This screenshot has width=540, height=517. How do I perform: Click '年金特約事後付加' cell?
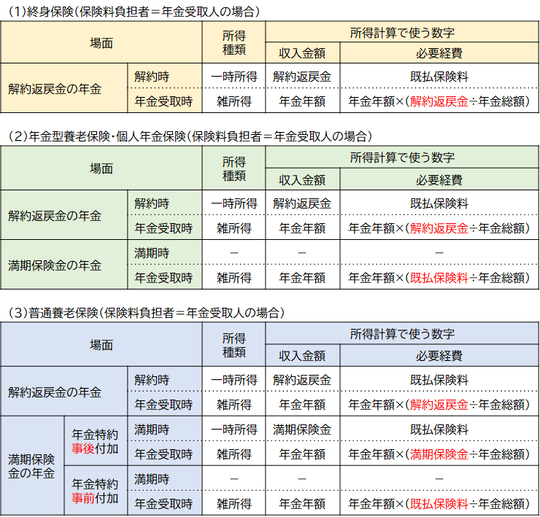tap(95, 442)
